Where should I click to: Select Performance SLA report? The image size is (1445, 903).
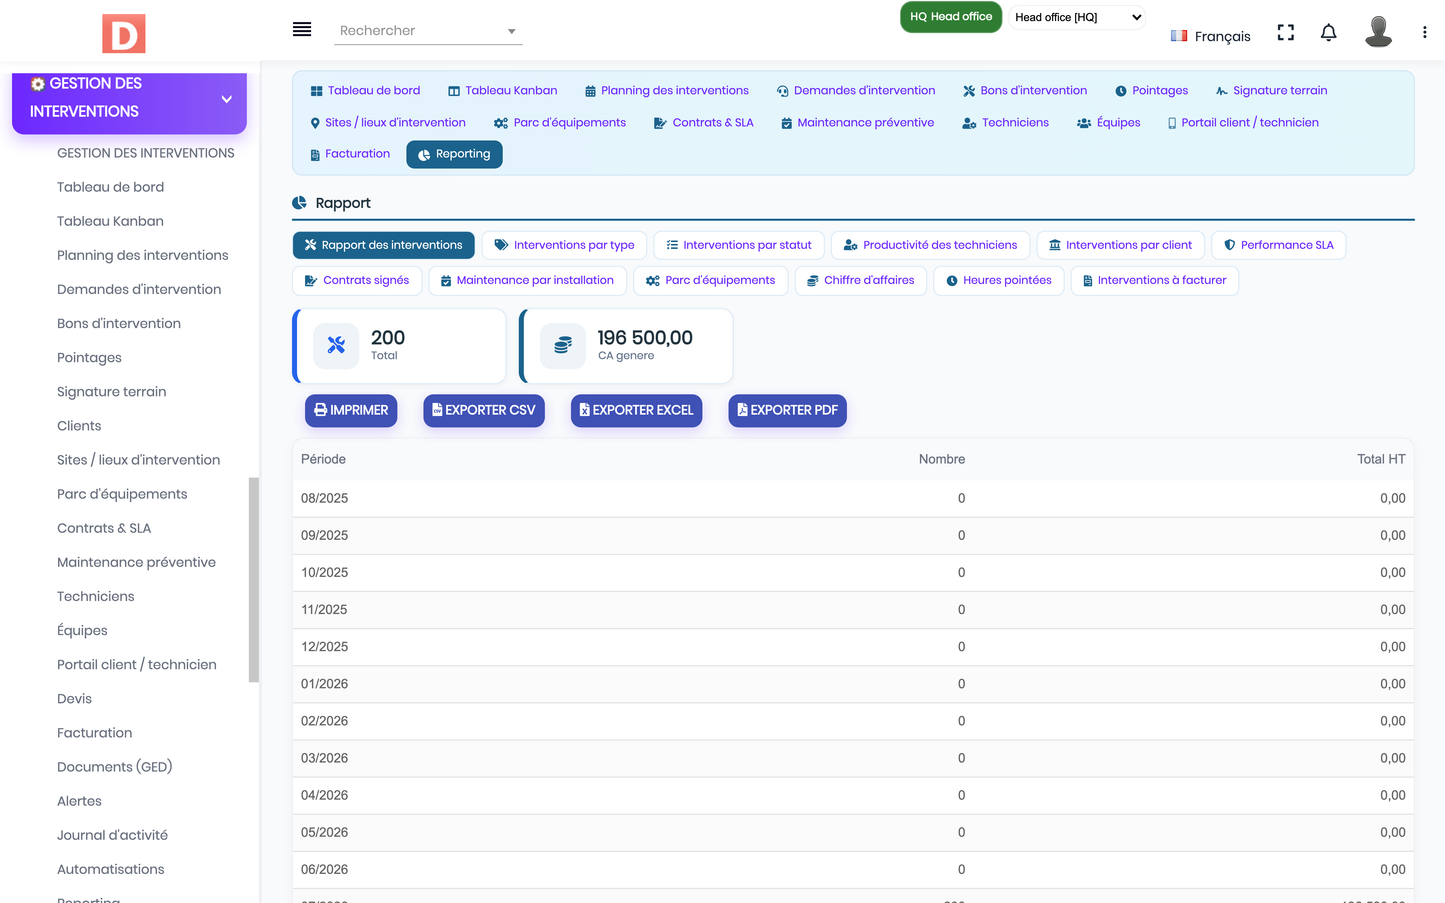click(1278, 245)
